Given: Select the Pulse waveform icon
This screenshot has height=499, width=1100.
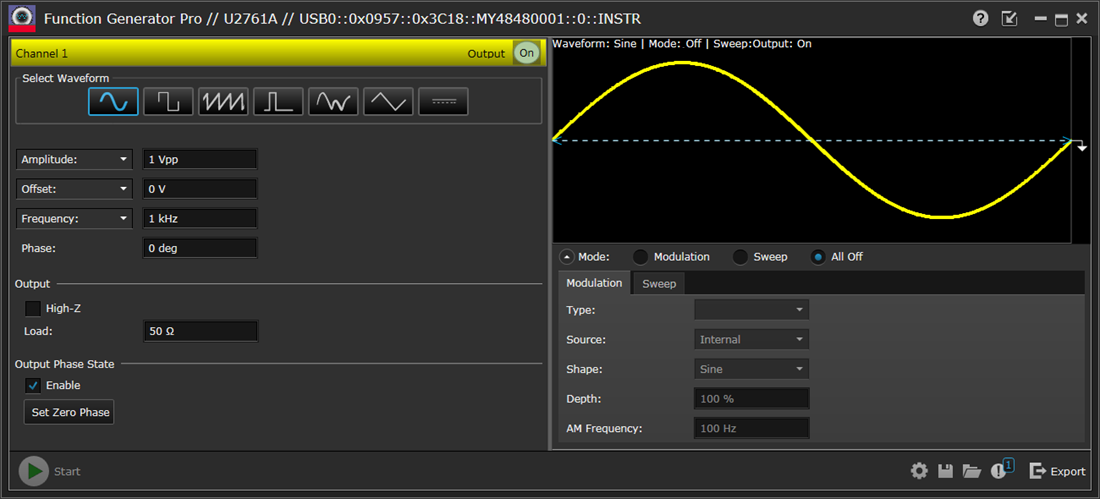Looking at the screenshot, I should coord(278,101).
